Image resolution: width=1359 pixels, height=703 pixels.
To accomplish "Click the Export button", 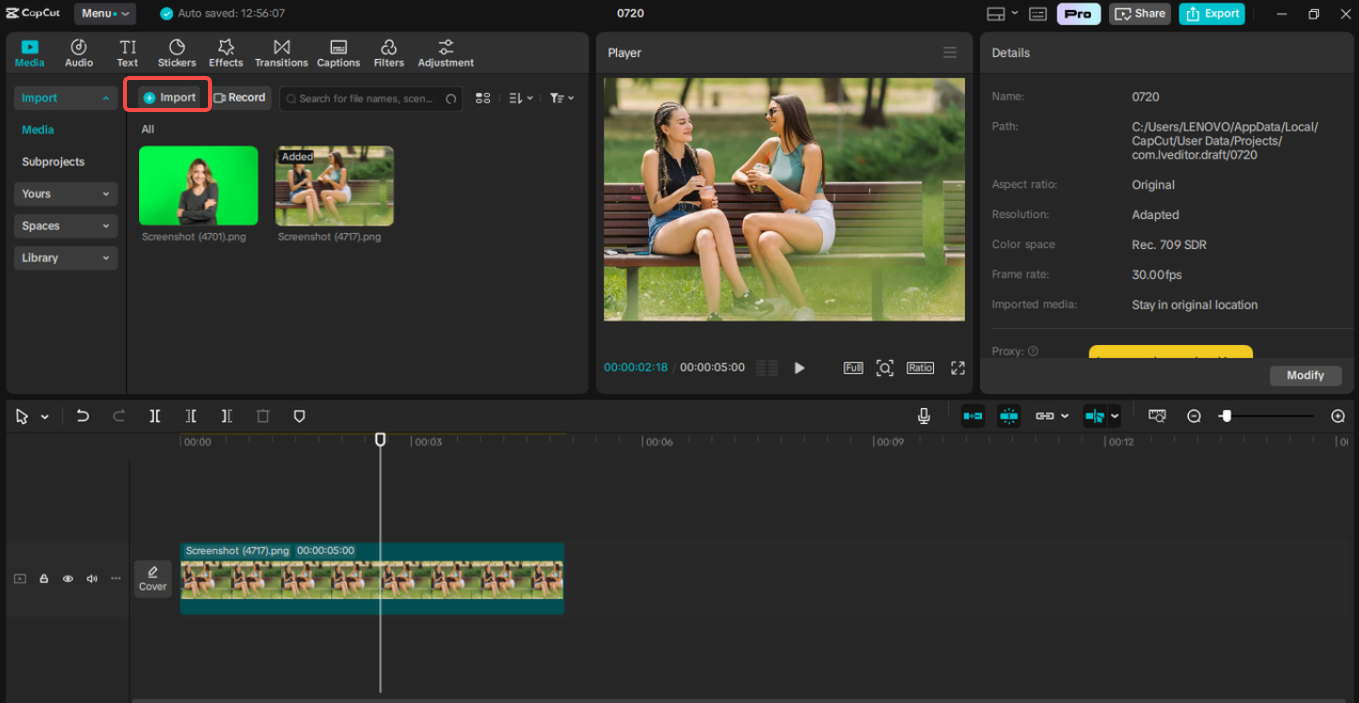I will click(x=1211, y=14).
